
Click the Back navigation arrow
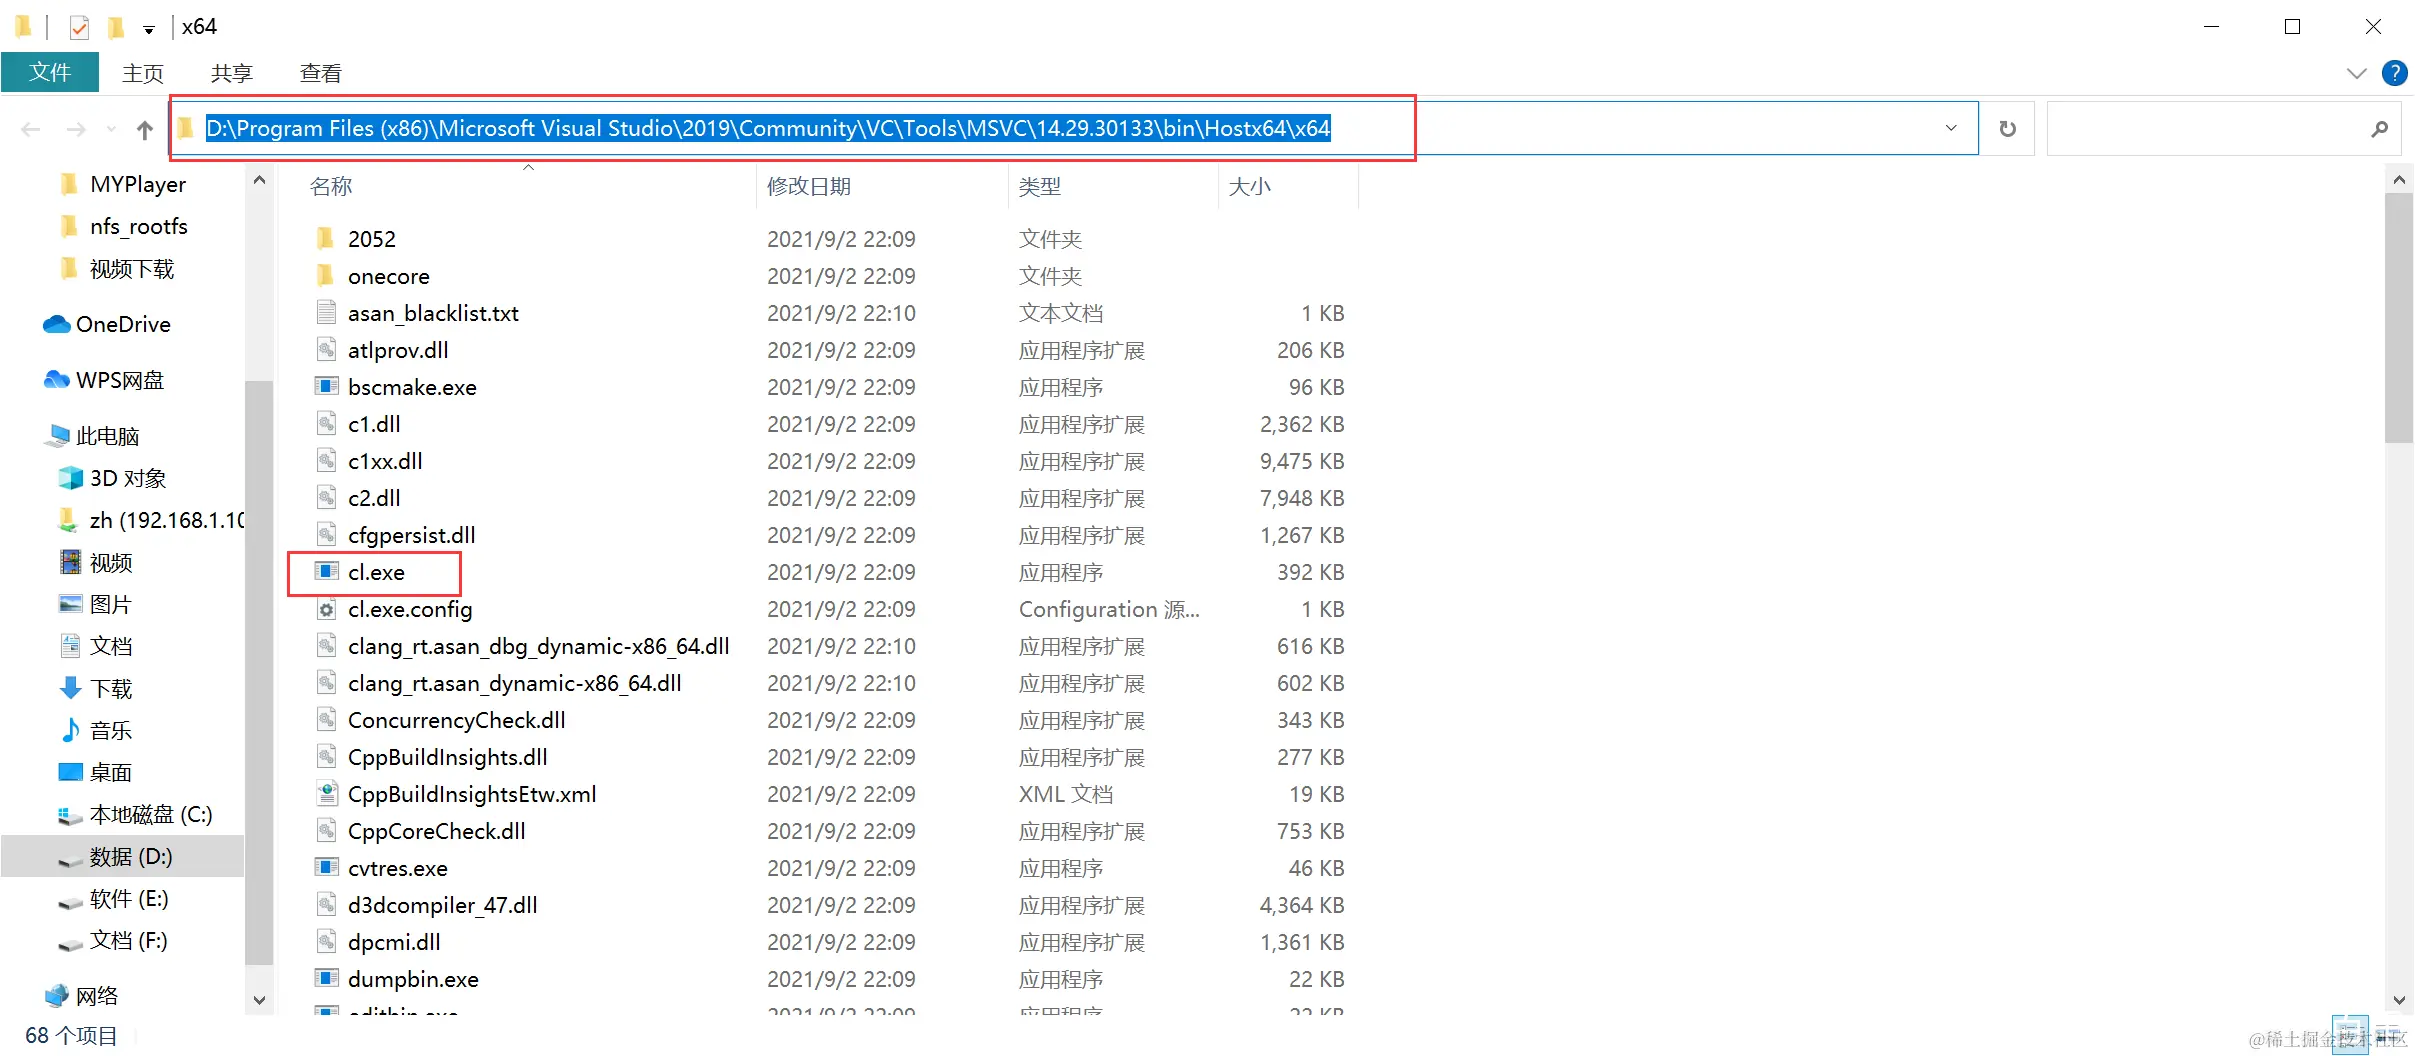[31, 129]
